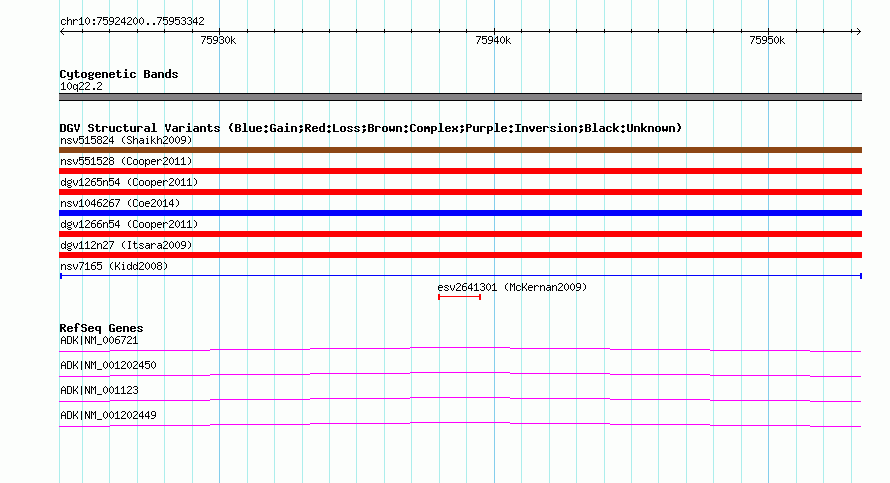Open variant label nsv1046267 (Coe2014)

120,203
